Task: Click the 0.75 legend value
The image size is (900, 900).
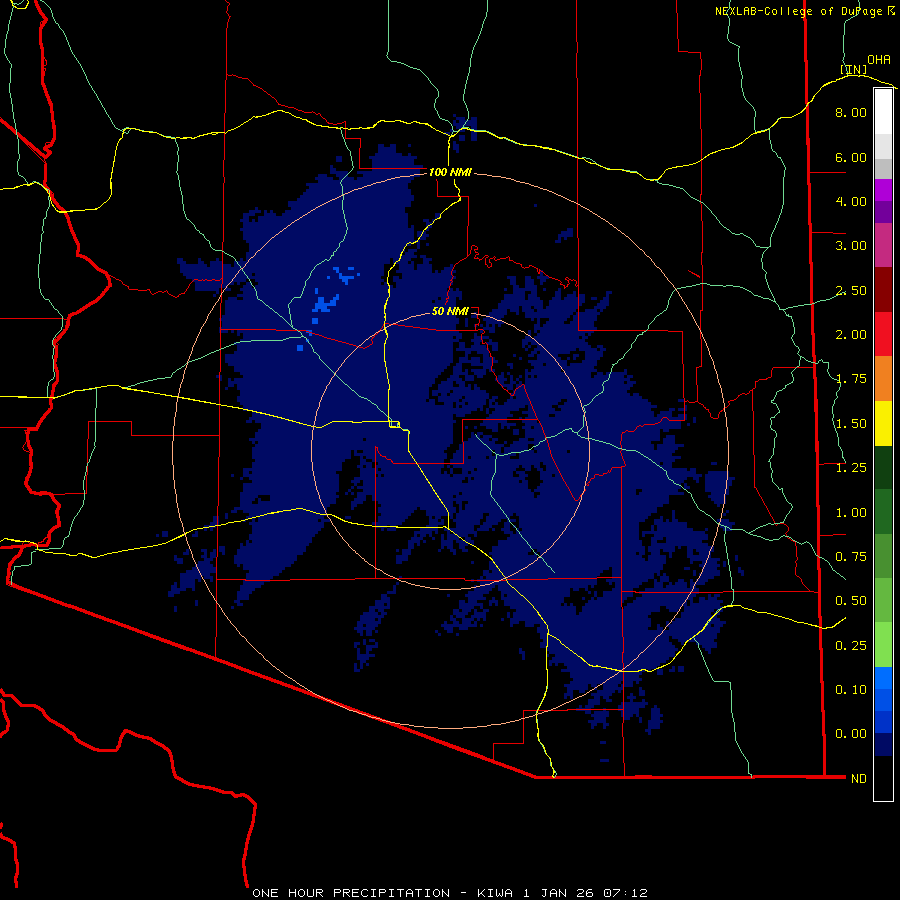Action: [851, 557]
